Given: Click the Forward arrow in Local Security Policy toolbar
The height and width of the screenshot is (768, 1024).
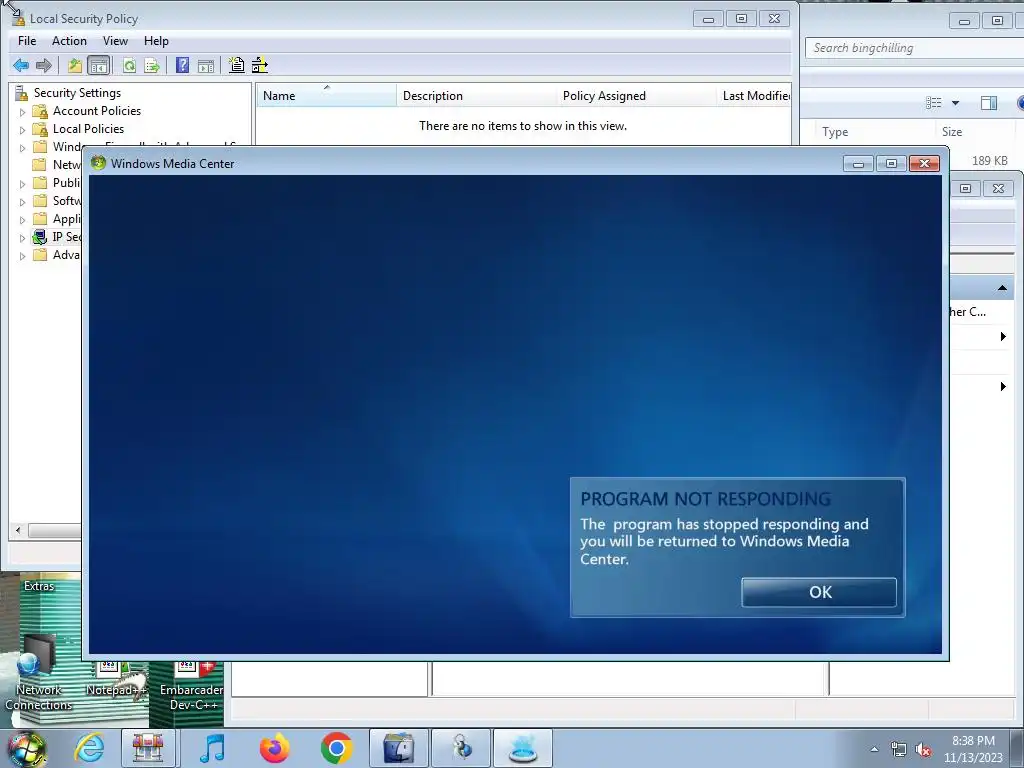Looking at the screenshot, I should (x=44, y=65).
